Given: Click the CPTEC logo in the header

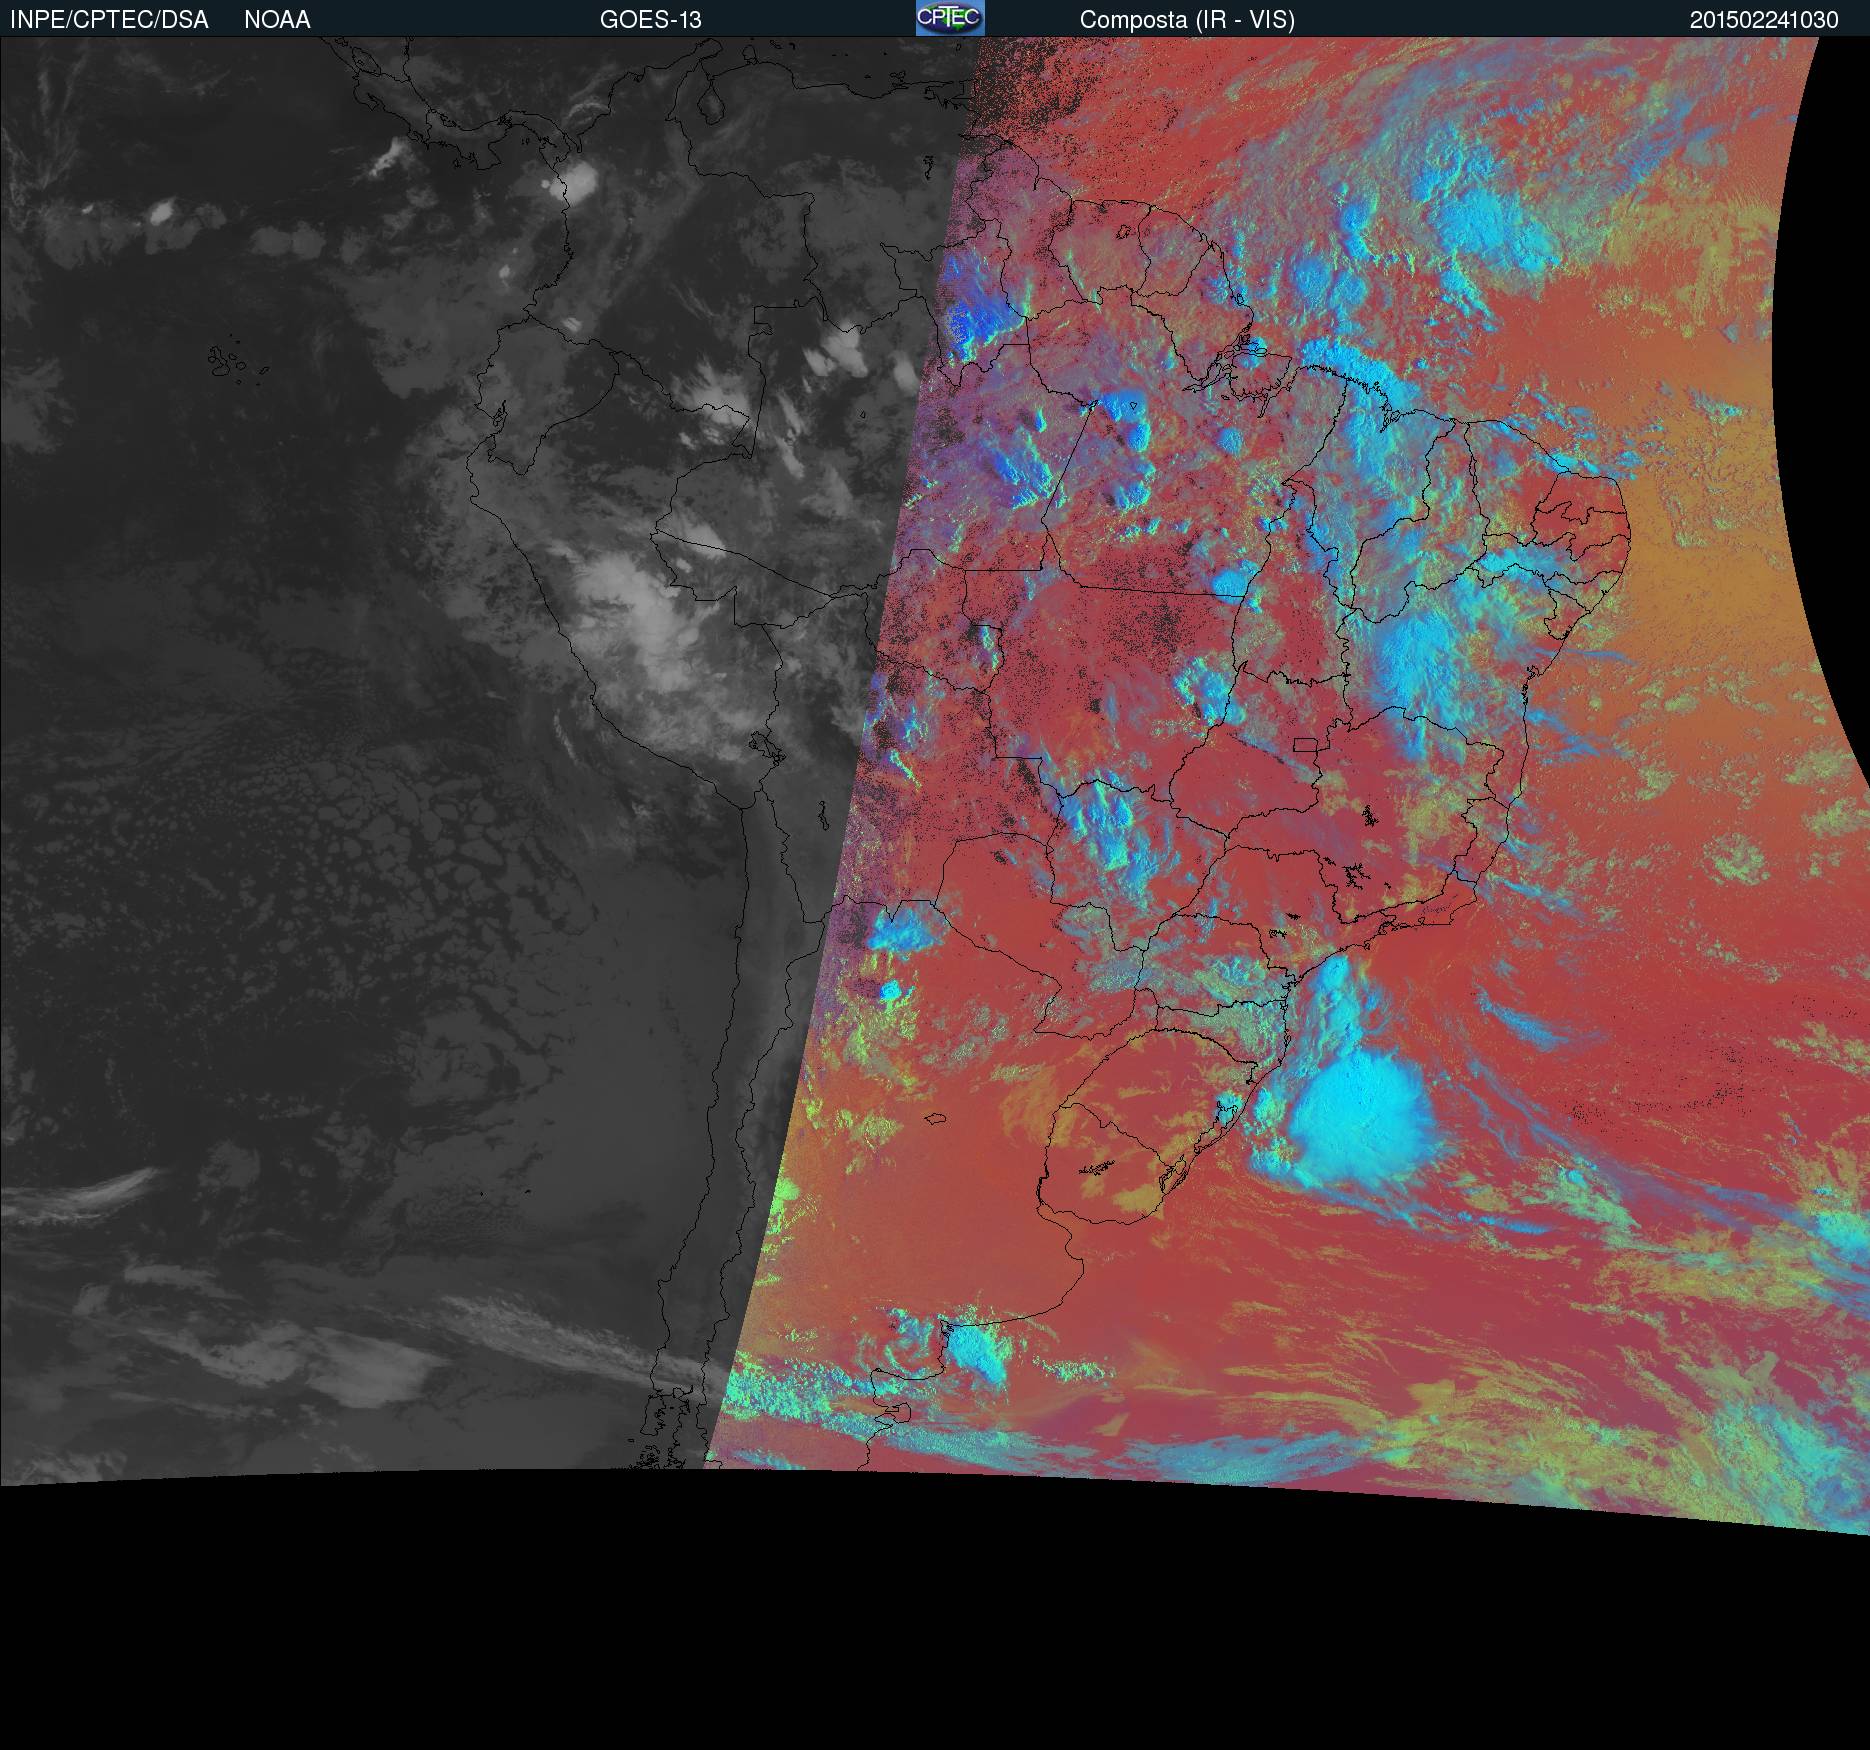Looking at the screenshot, I should pyautogui.click(x=950, y=18).
